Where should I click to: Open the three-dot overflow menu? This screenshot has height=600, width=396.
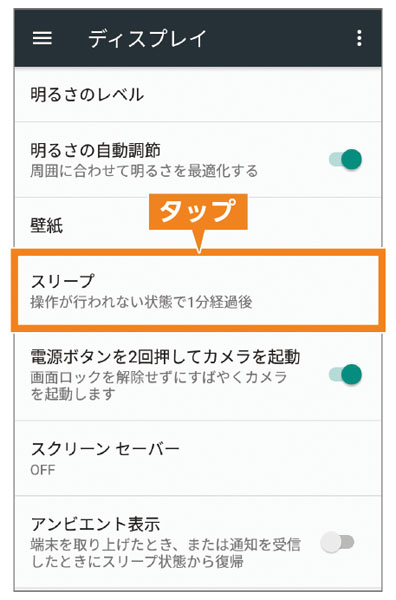(359, 38)
